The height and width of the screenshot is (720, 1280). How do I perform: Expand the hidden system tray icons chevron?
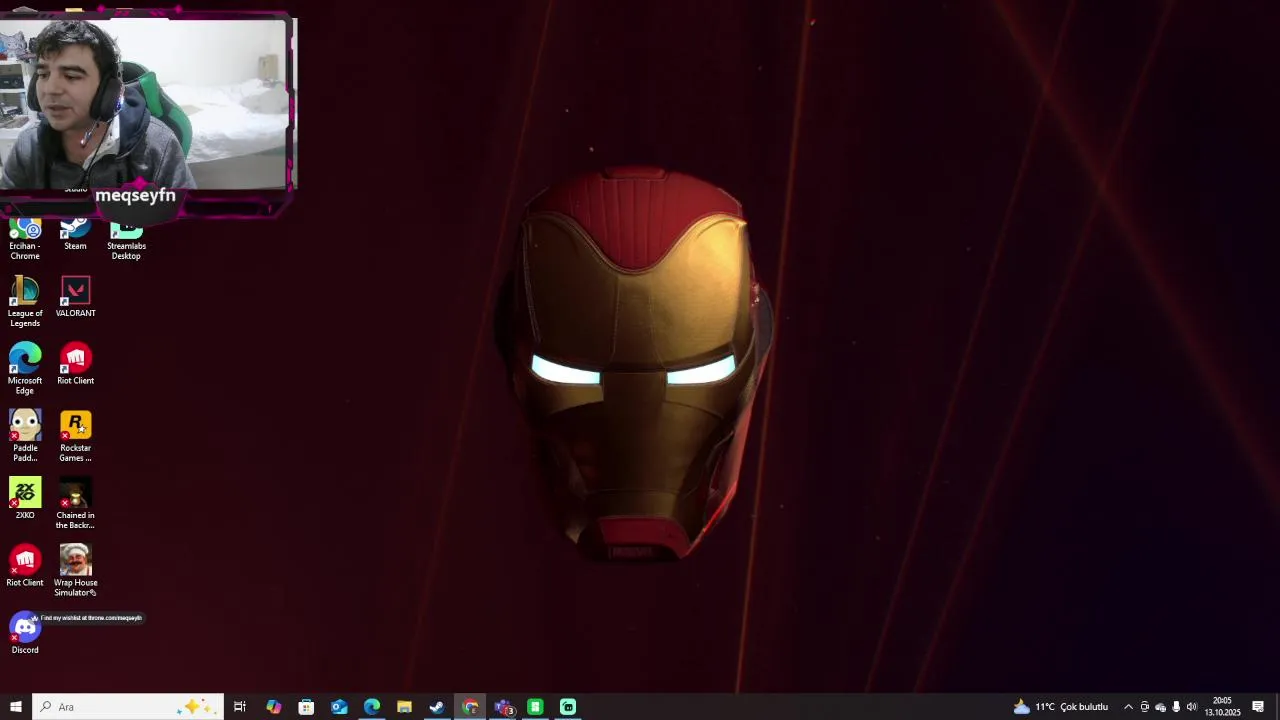click(x=1128, y=707)
